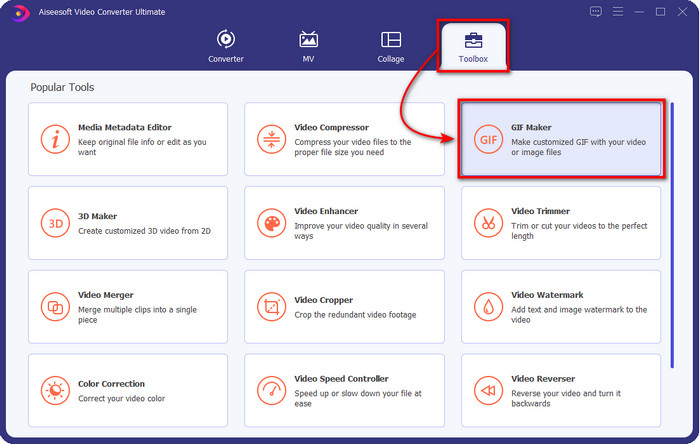Click the 3D Maker icon
The height and width of the screenshot is (444, 700).
click(x=56, y=223)
